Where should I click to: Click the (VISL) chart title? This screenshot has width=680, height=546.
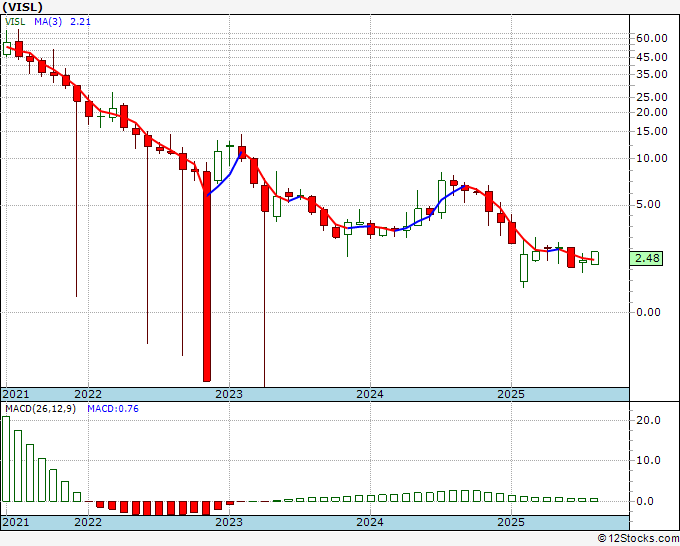[22, 7]
